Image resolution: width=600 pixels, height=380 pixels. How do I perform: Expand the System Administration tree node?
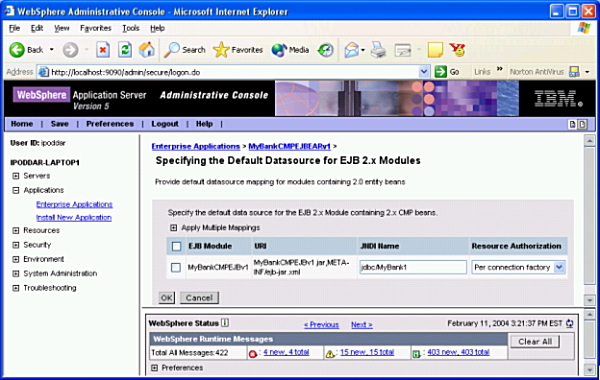[16, 274]
